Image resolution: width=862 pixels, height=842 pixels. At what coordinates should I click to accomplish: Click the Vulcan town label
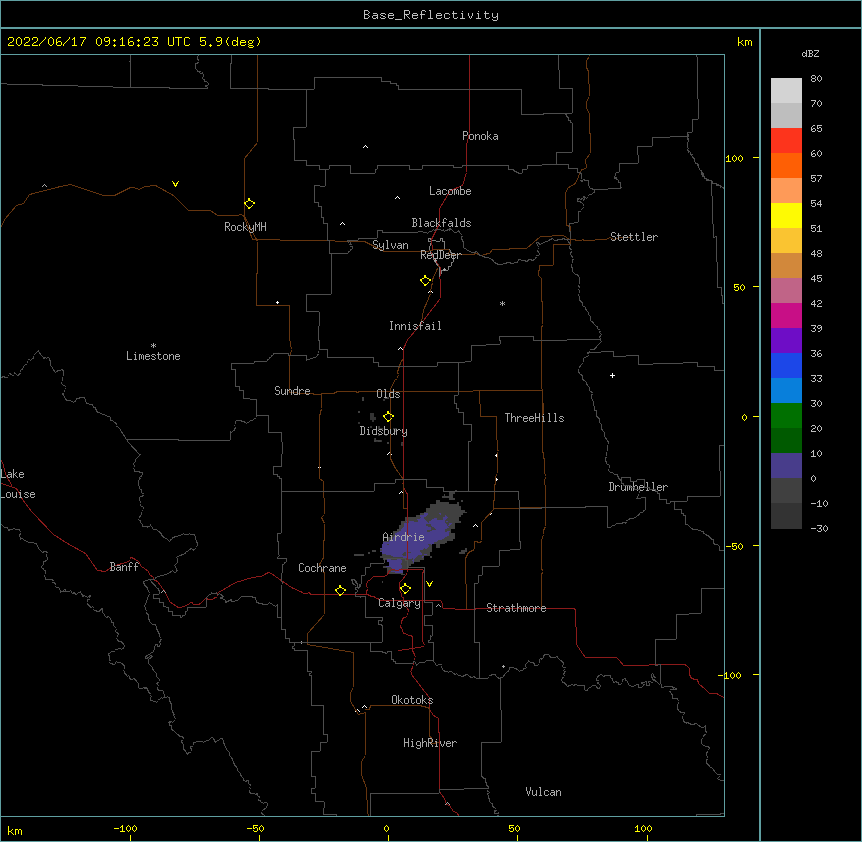pos(543,792)
